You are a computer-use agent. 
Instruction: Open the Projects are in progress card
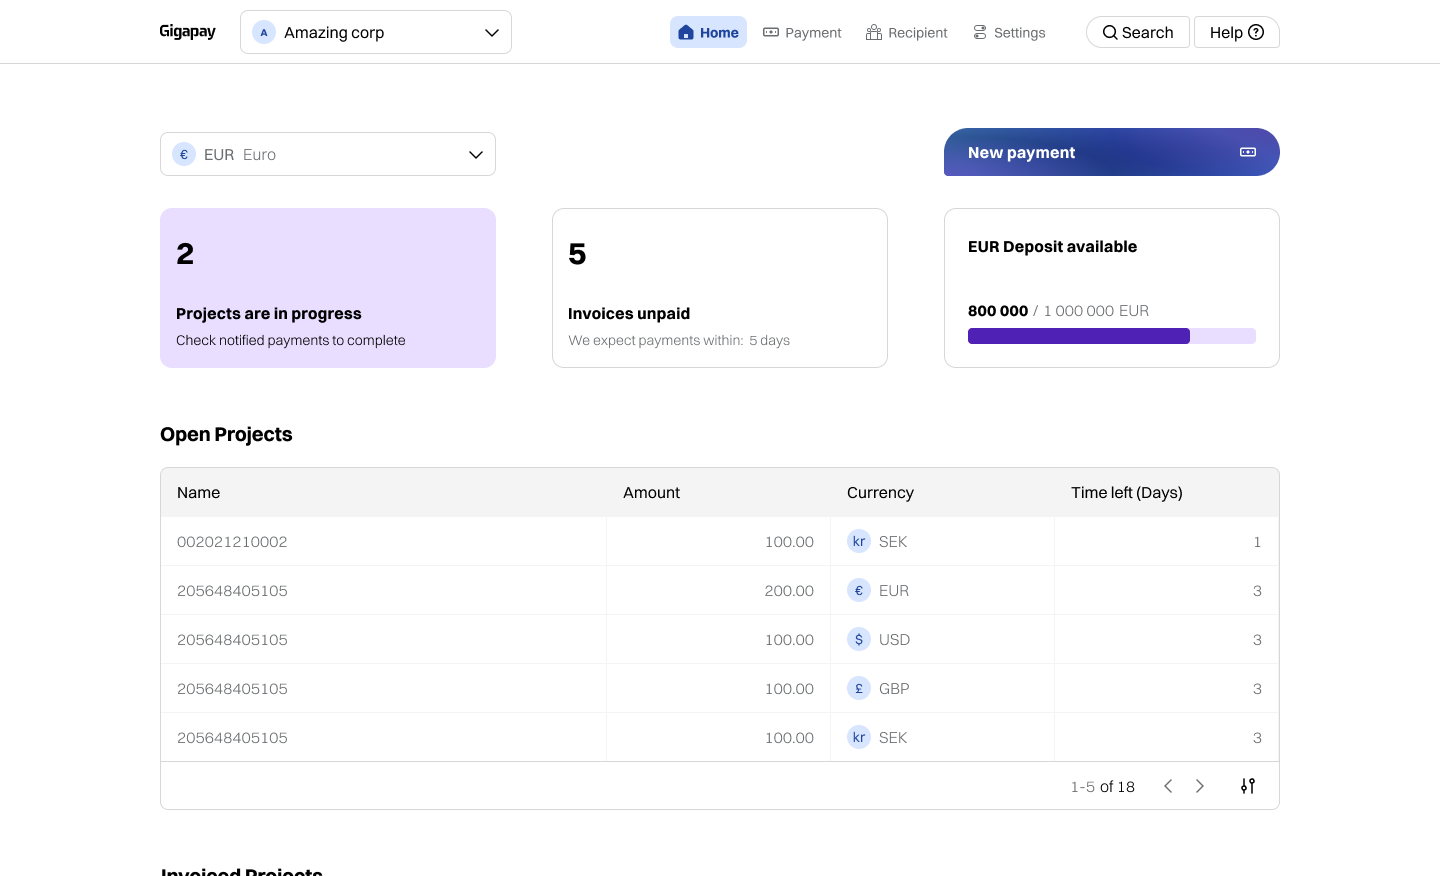click(328, 288)
